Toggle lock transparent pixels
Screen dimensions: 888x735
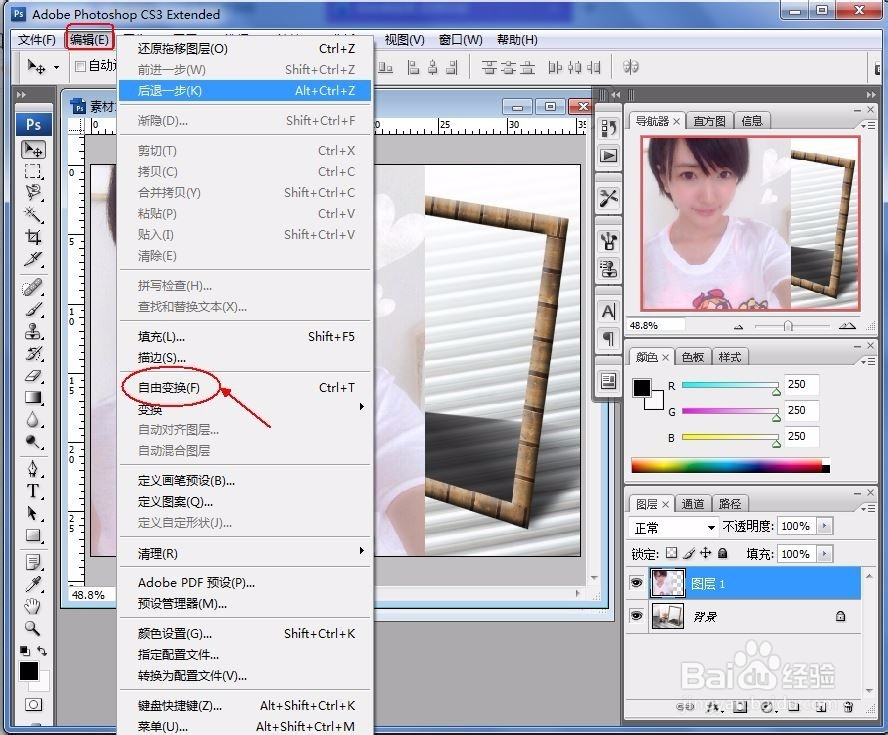coord(672,553)
